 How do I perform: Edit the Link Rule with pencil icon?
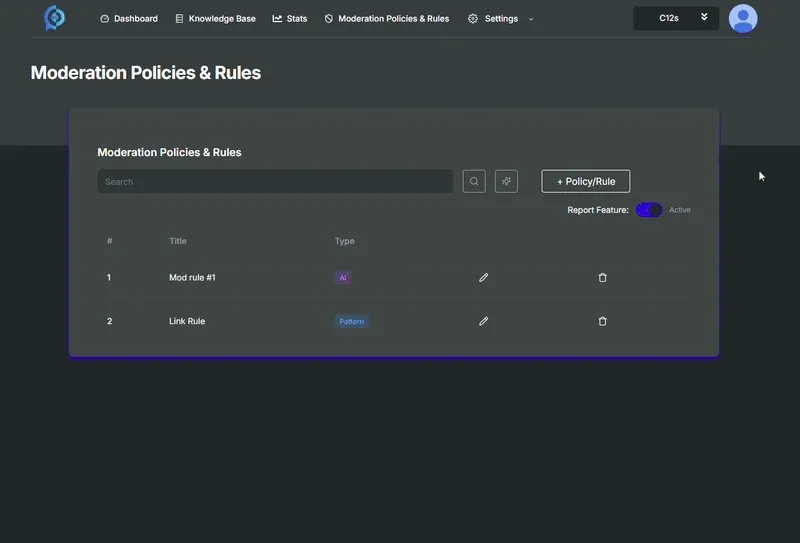(x=484, y=321)
